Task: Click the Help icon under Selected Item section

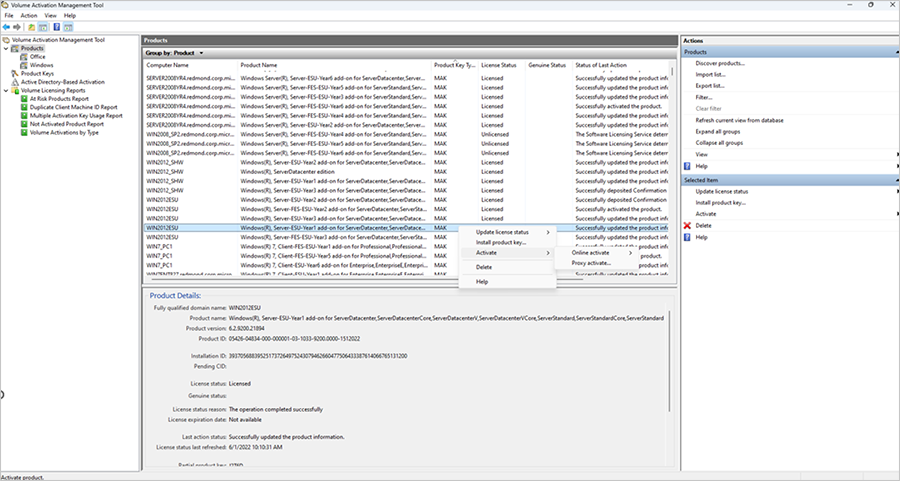Action: (x=687, y=237)
